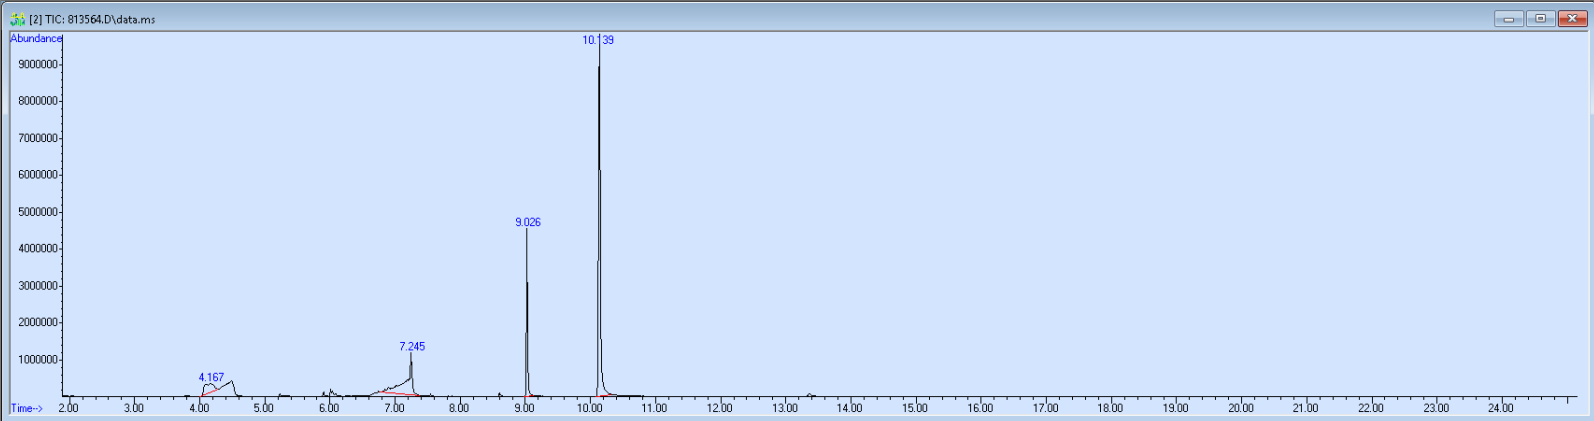The image size is (1594, 421).
Task: Click the 2.00 time axis tick label
Action: [x=68, y=408]
